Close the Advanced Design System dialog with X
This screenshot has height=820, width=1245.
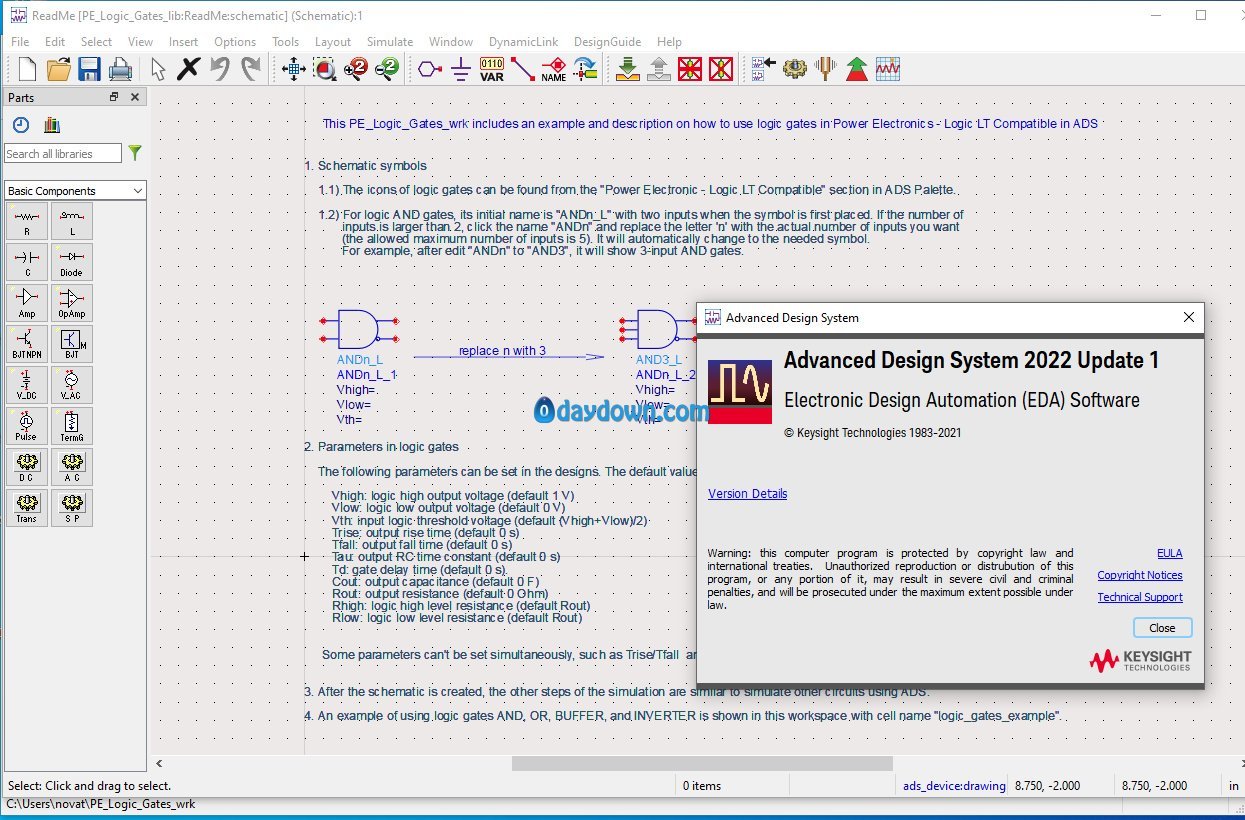coord(1188,317)
